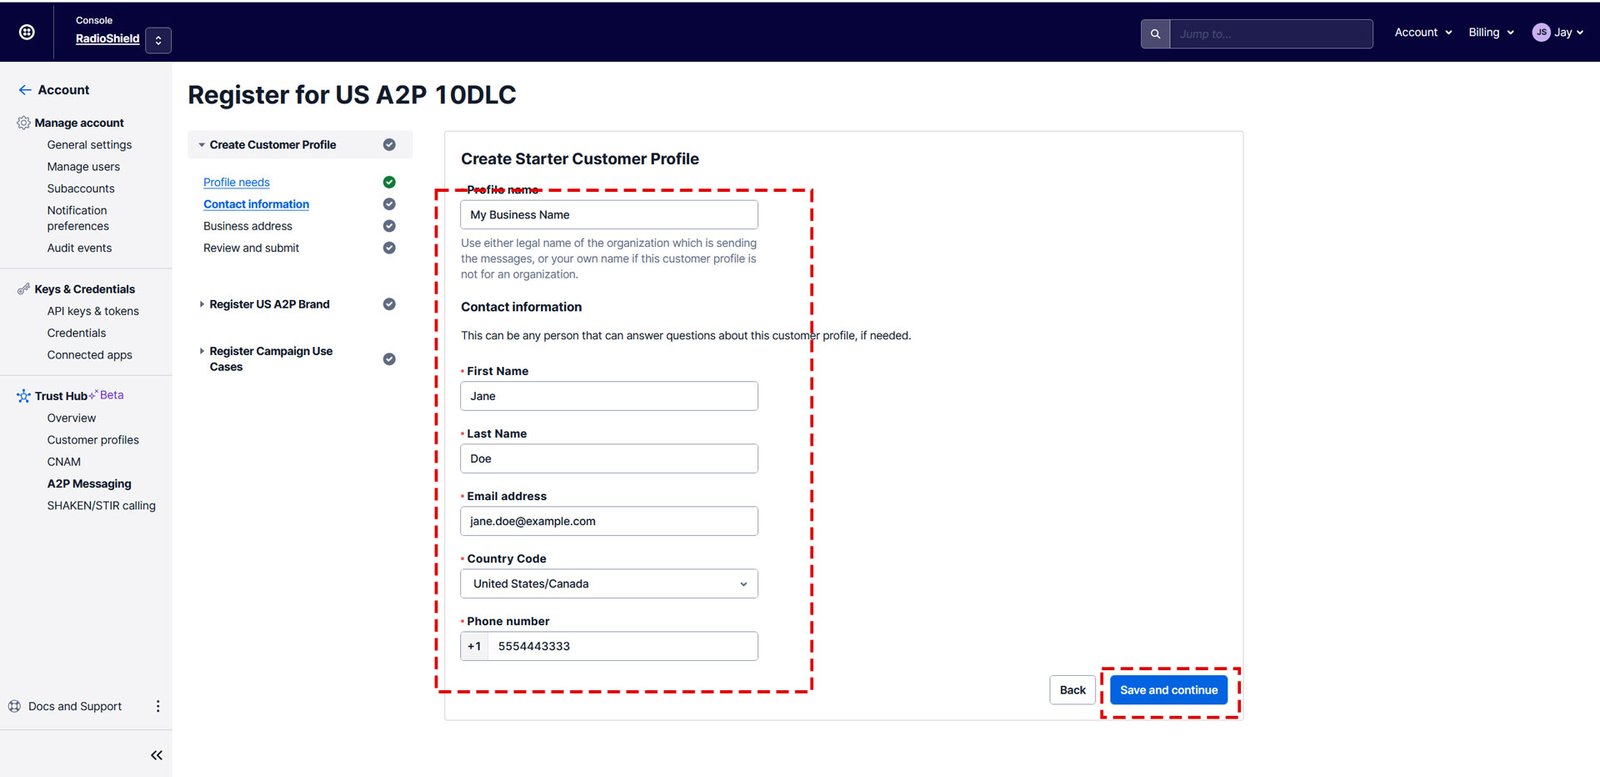Open the Contact information step
Viewport: 1600px width, 777px height.
pyautogui.click(x=256, y=204)
